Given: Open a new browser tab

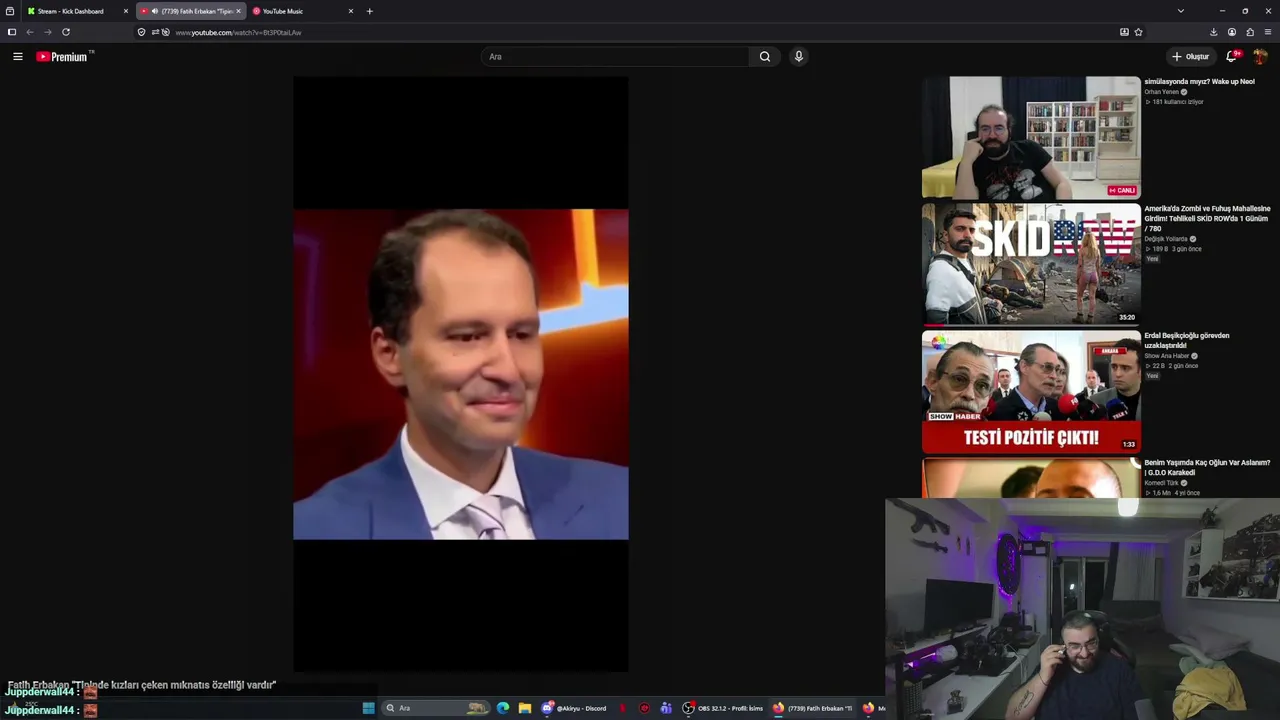Looking at the screenshot, I should click(370, 11).
